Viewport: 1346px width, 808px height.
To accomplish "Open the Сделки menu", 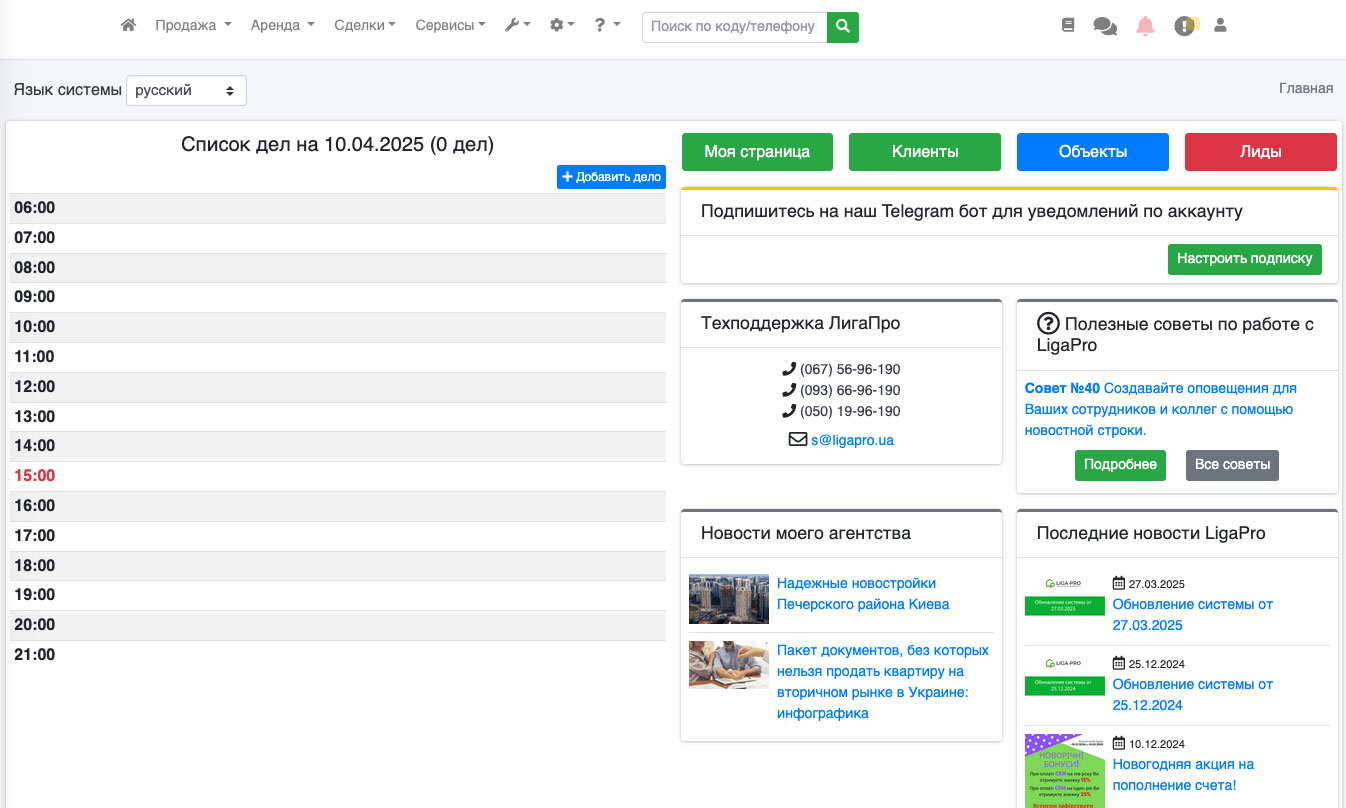I will click(x=364, y=26).
